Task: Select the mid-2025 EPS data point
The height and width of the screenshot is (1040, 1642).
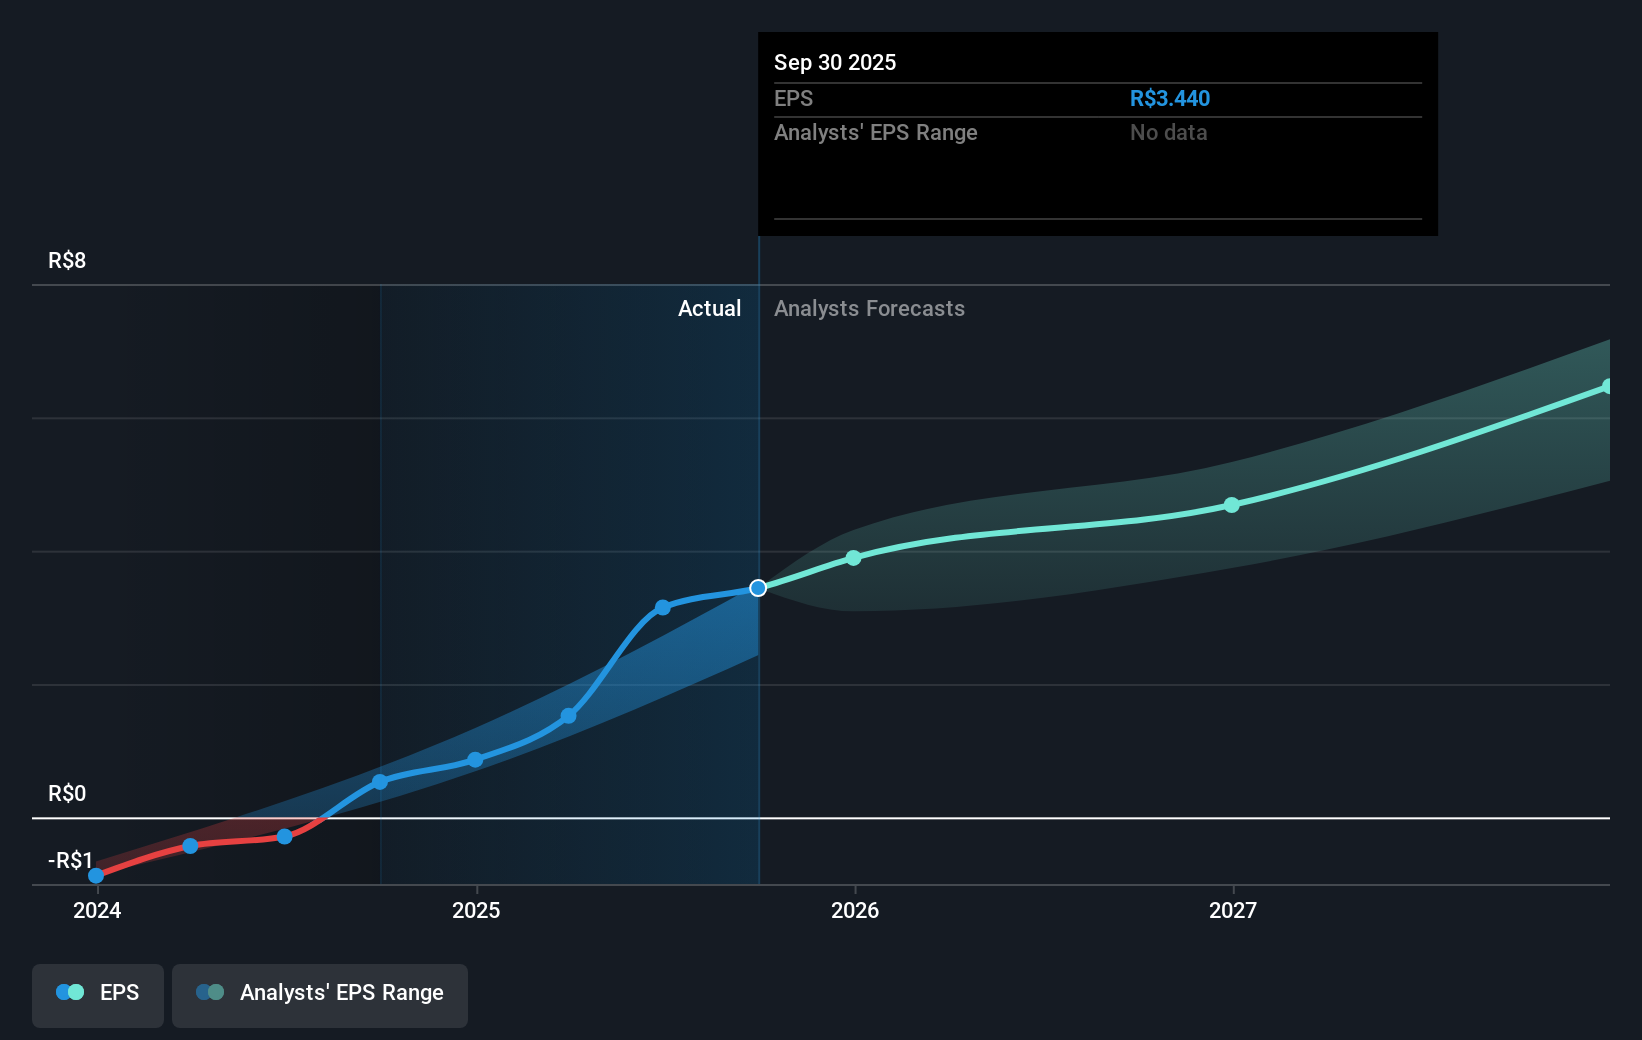Action: (568, 716)
